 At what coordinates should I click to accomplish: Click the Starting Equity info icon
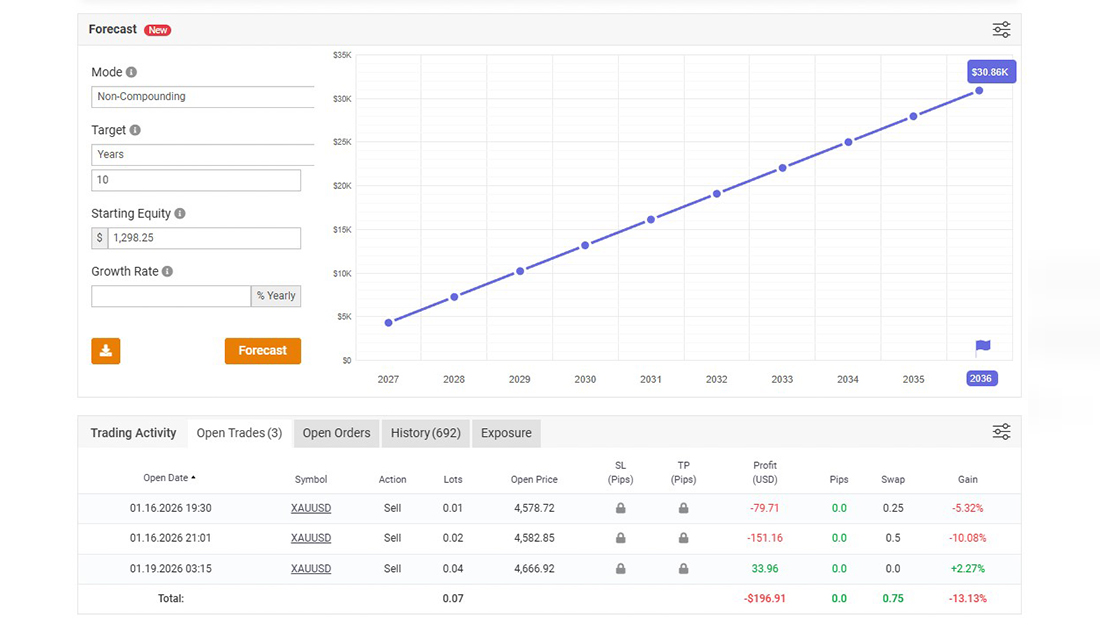(180, 214)
